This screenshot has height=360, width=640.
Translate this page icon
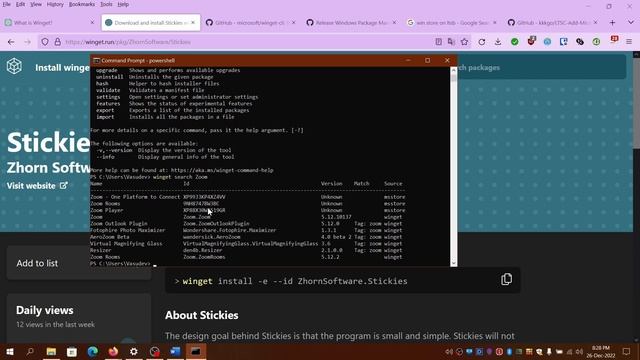tap(451, 42)
